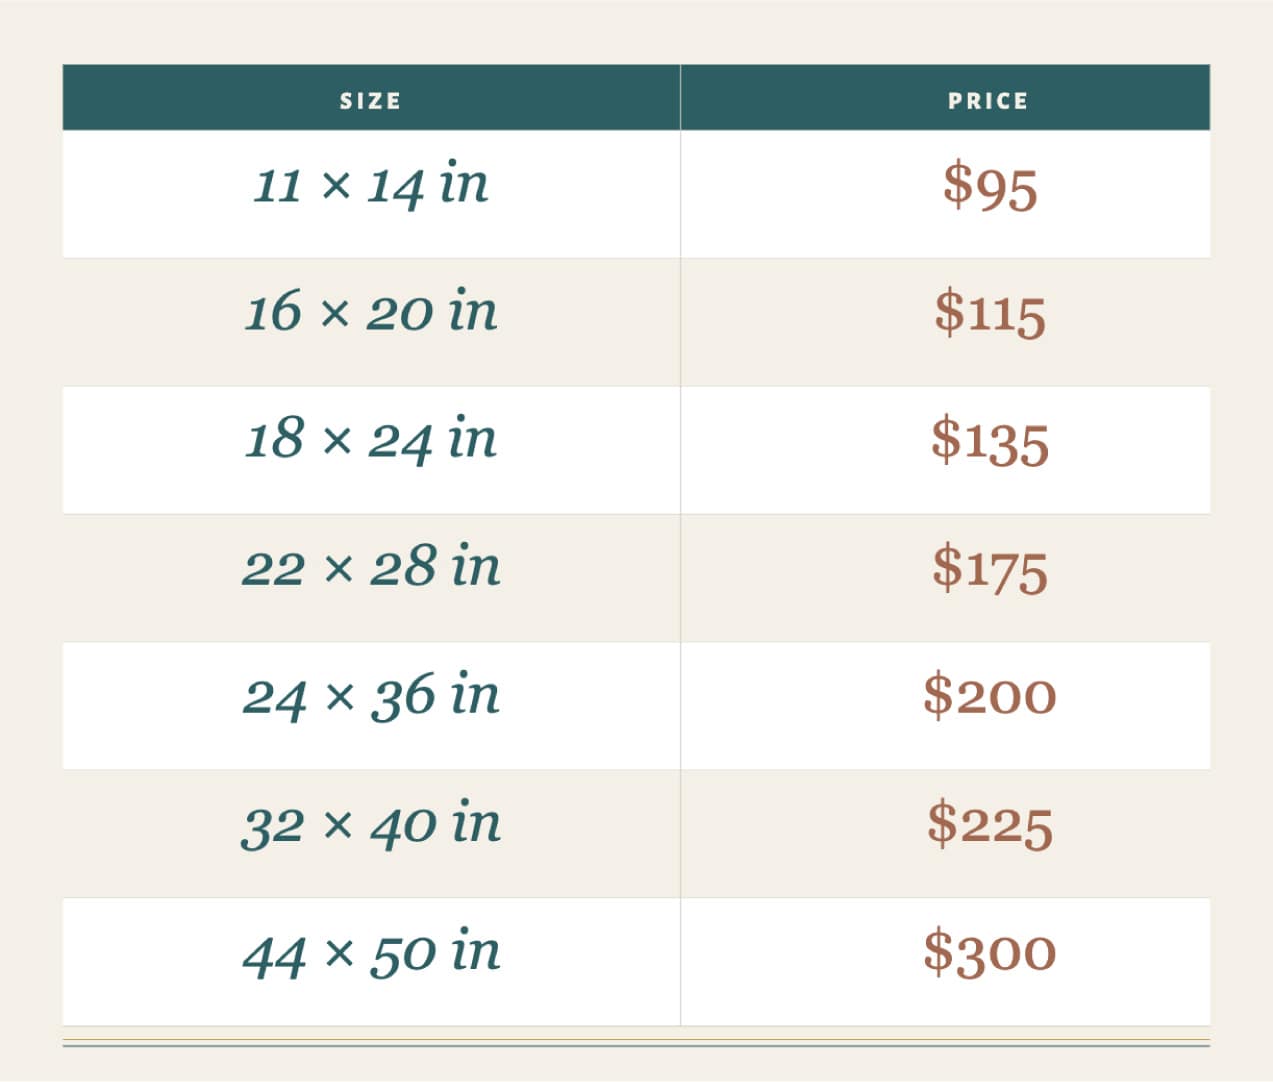Choose the 18 × 24 in size
This screenshot has height=1082, width=1273.
[x=370, y=440]
